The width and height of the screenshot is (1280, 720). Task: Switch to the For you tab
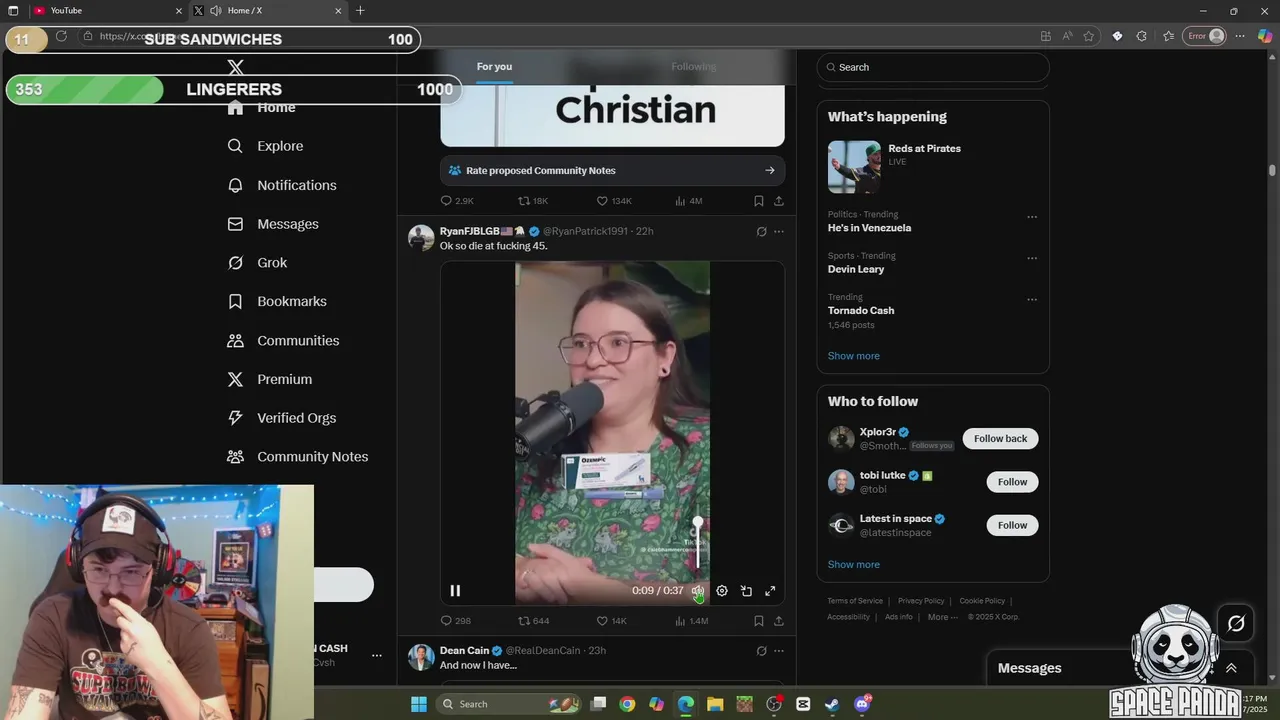click(494, 67)
